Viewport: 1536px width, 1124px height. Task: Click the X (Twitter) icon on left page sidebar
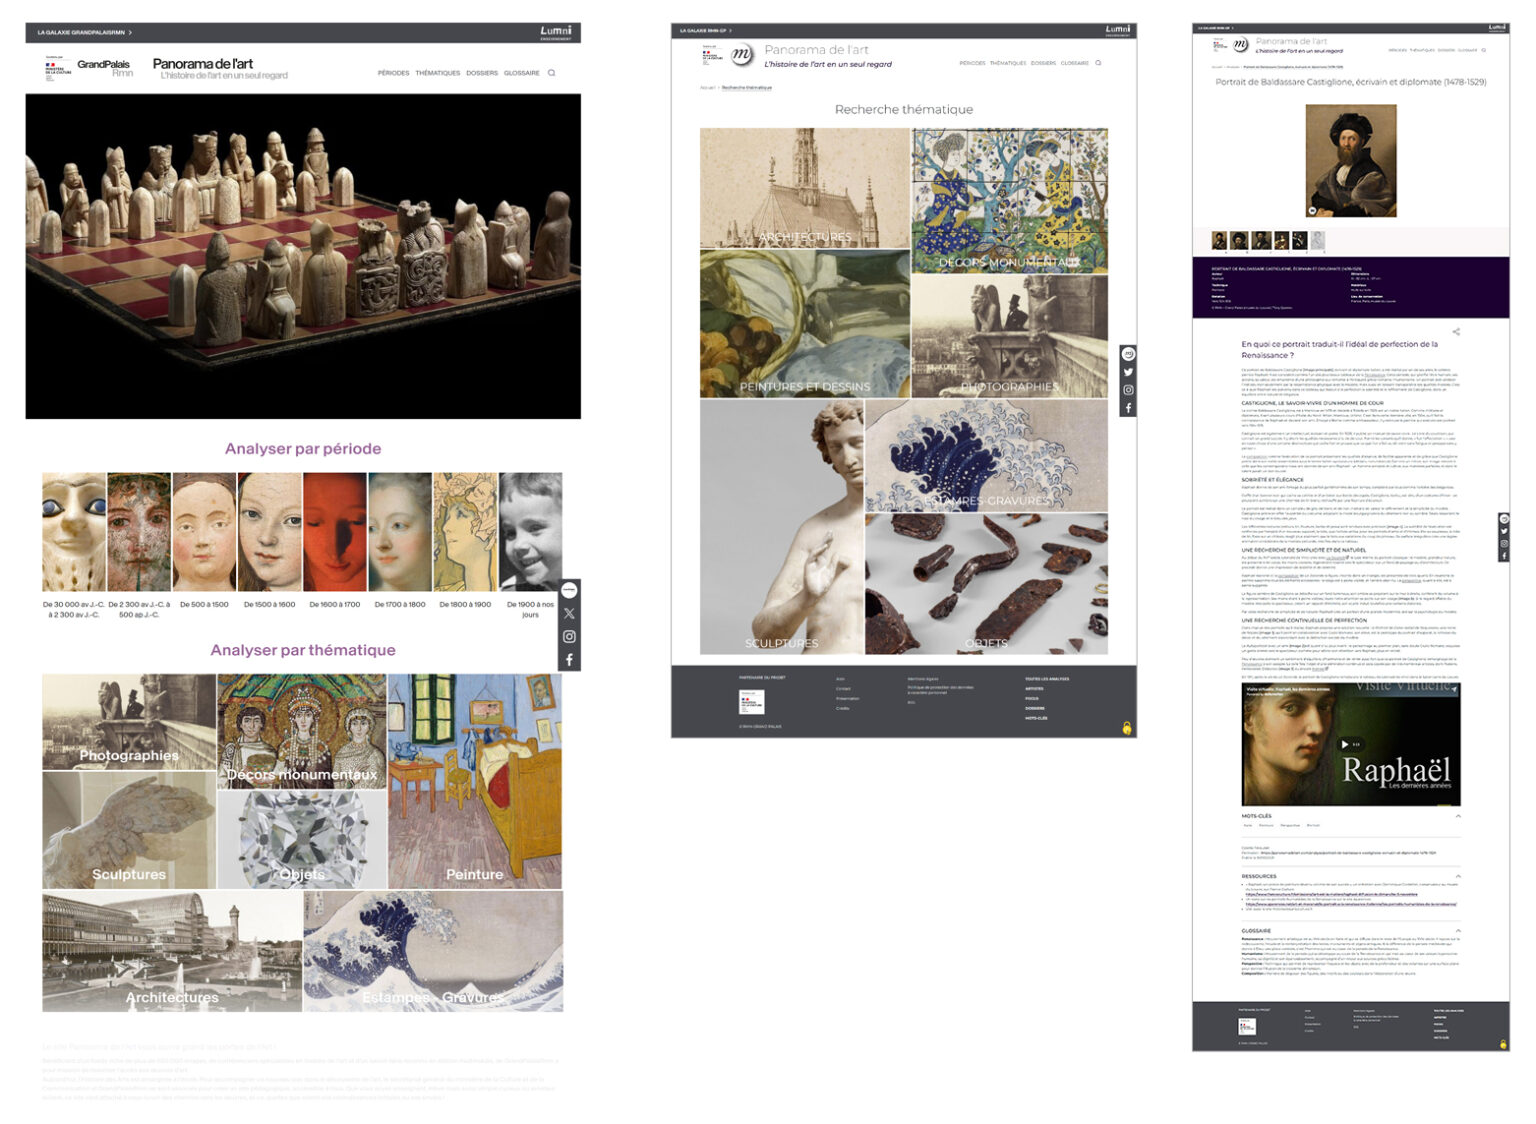(x=569, y=614)
